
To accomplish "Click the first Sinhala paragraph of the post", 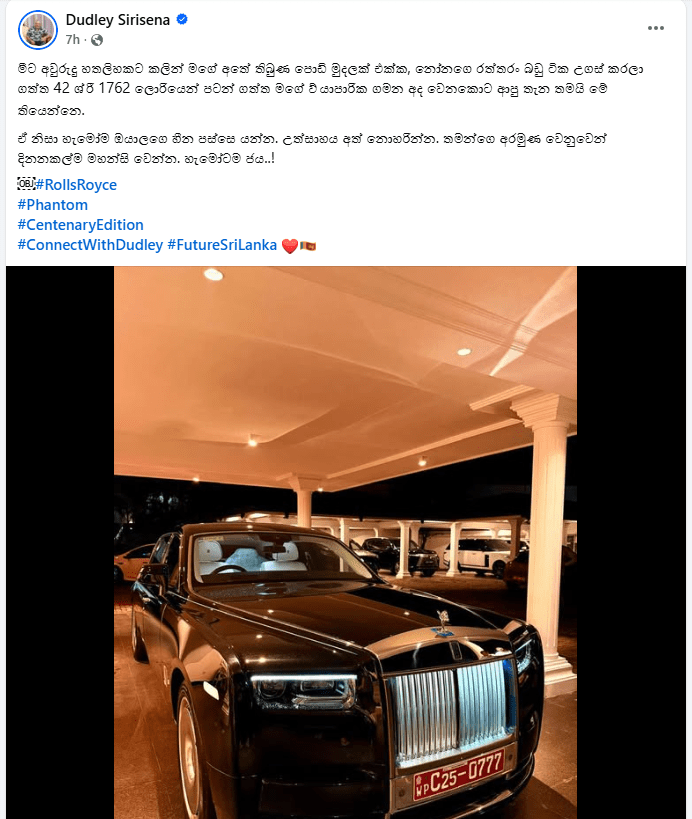I will click(x=330, y=89).
